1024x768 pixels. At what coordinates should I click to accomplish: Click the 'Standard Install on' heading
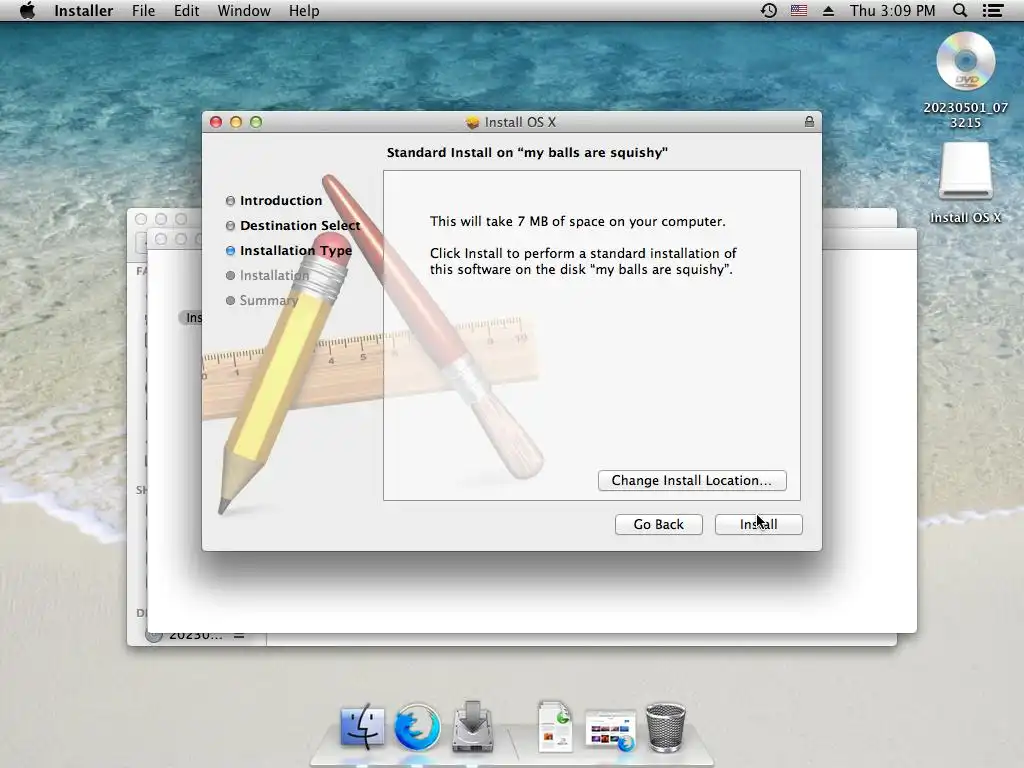(527, 153)
